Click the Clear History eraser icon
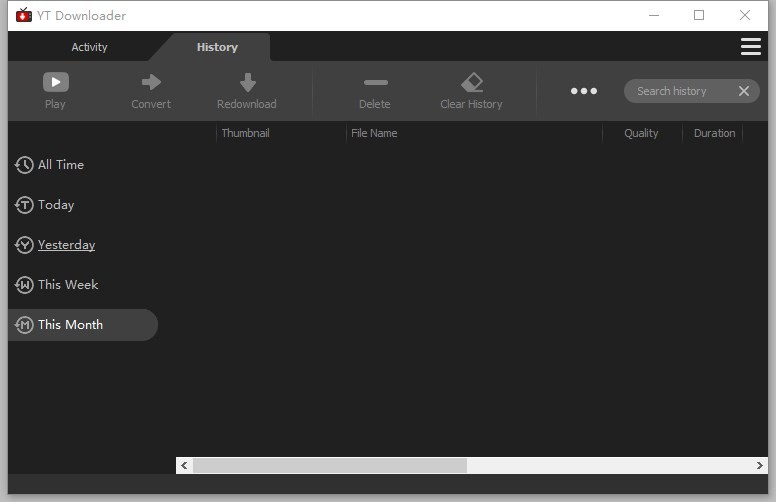Viewport: 776px width, 502px height. tap(471, 82)
